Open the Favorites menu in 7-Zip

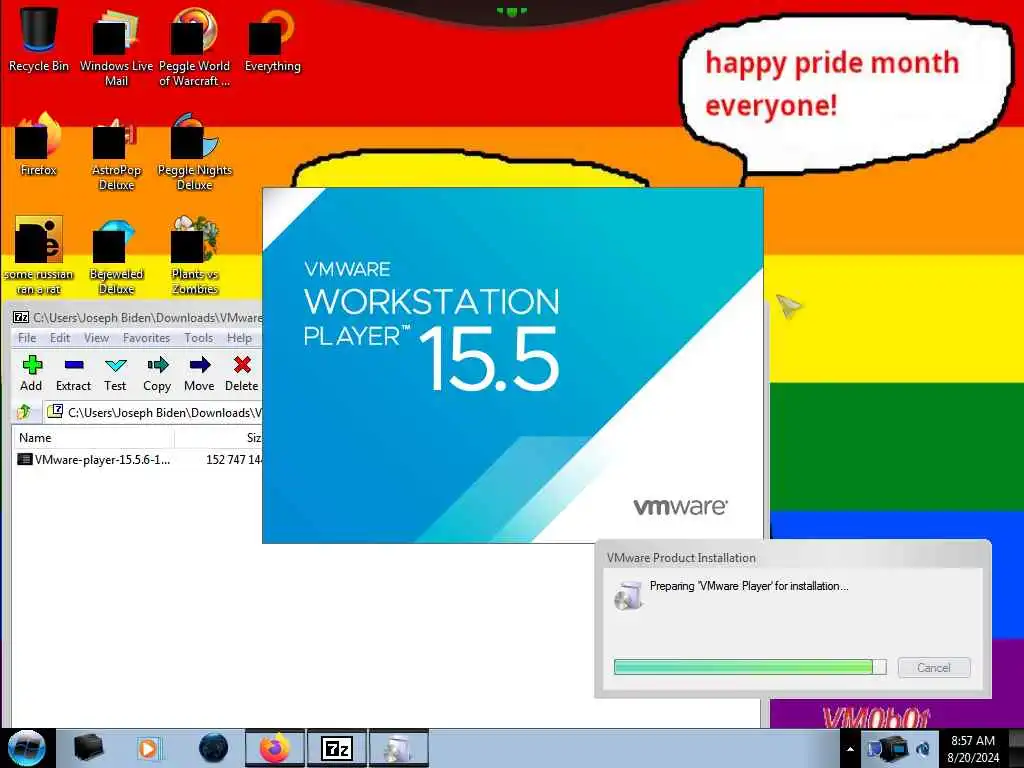coord(146,338)
